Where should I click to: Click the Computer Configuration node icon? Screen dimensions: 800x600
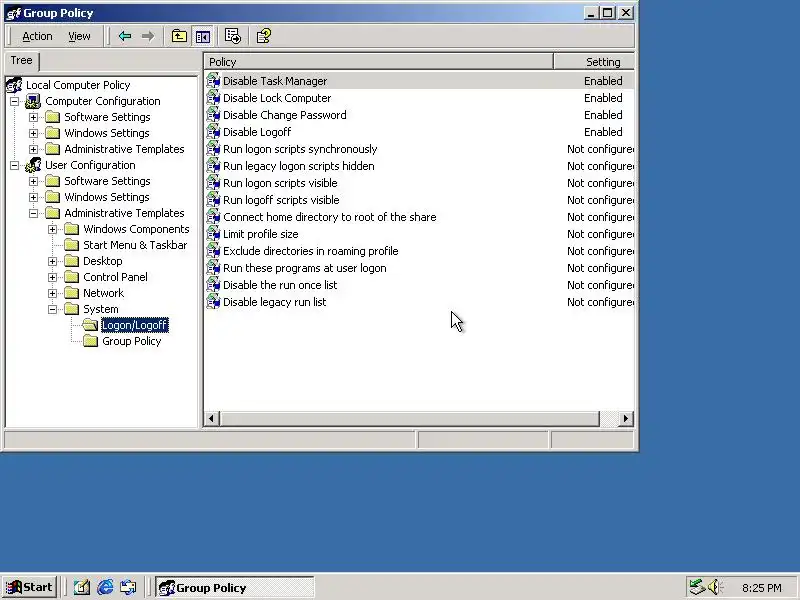click(33, 101)
